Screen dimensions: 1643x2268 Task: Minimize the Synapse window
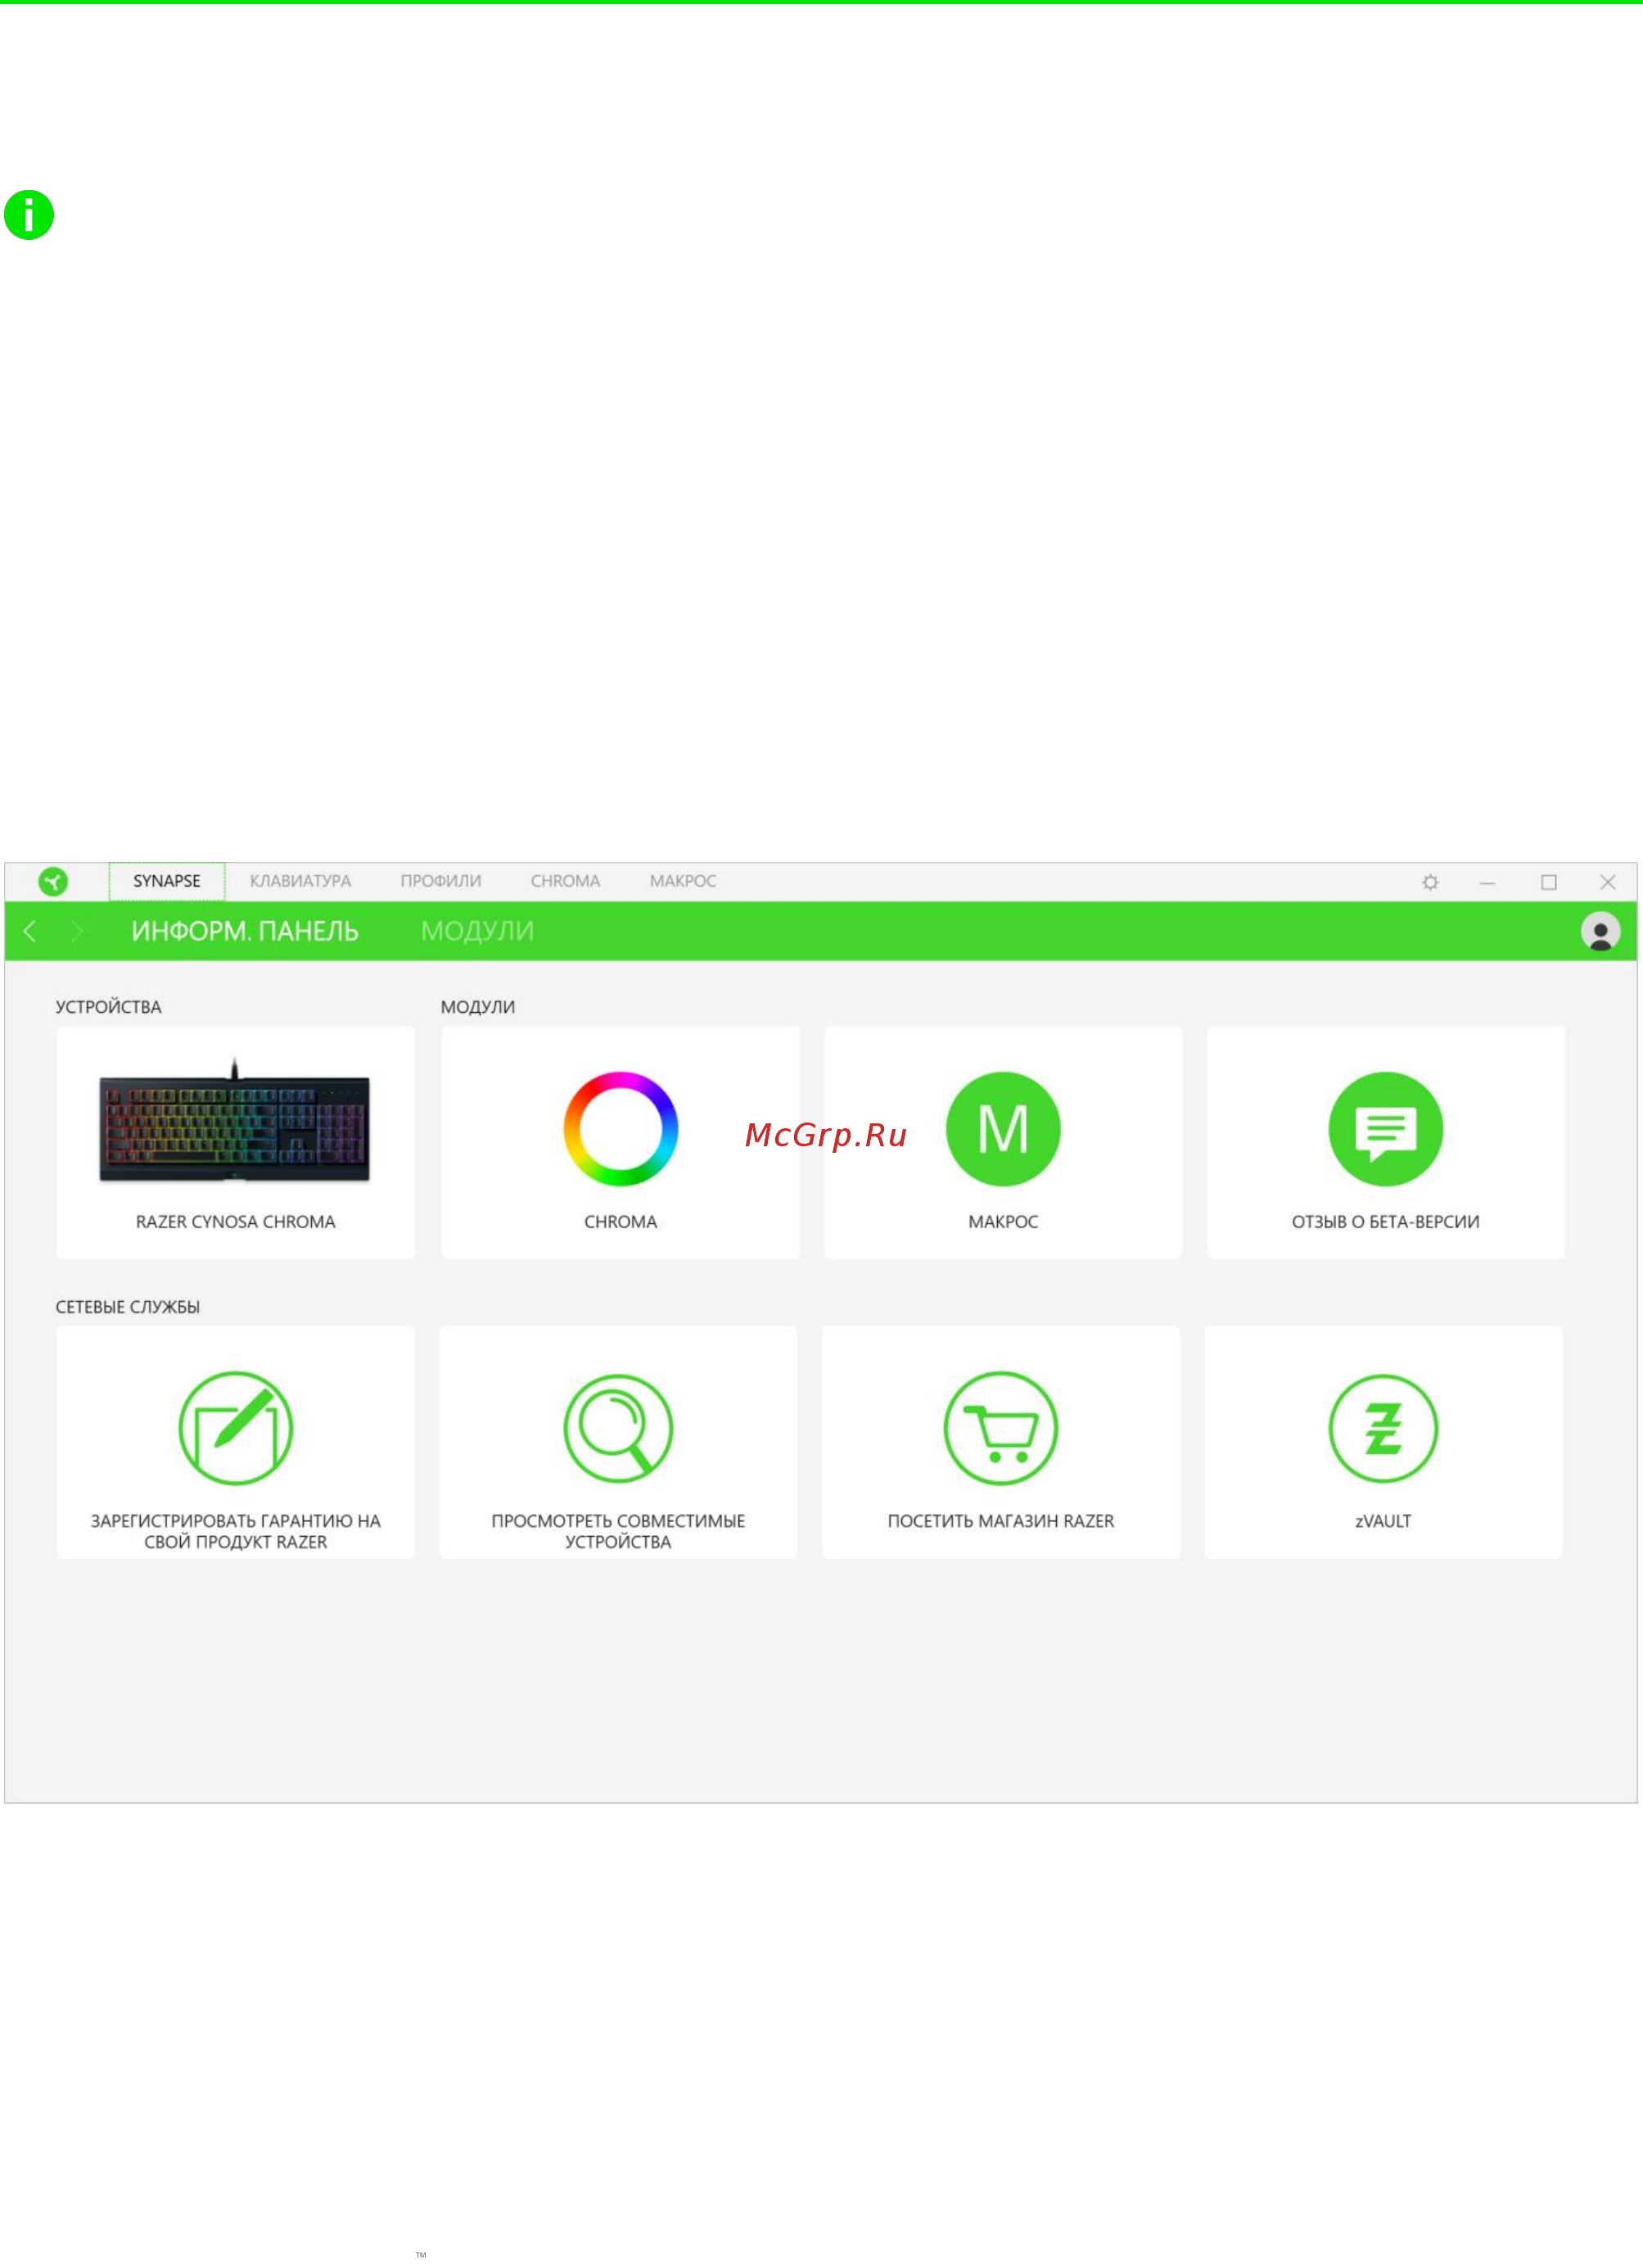1487,883
